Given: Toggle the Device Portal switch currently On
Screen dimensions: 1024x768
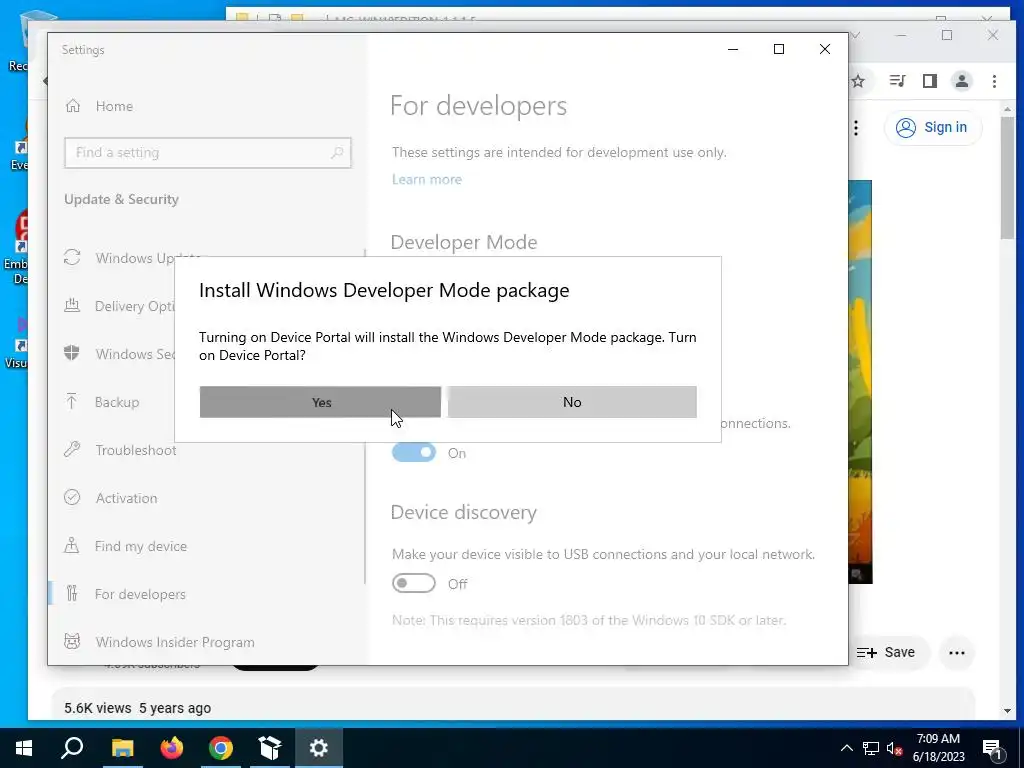Looking at the screenshot, I should (413, 452).
